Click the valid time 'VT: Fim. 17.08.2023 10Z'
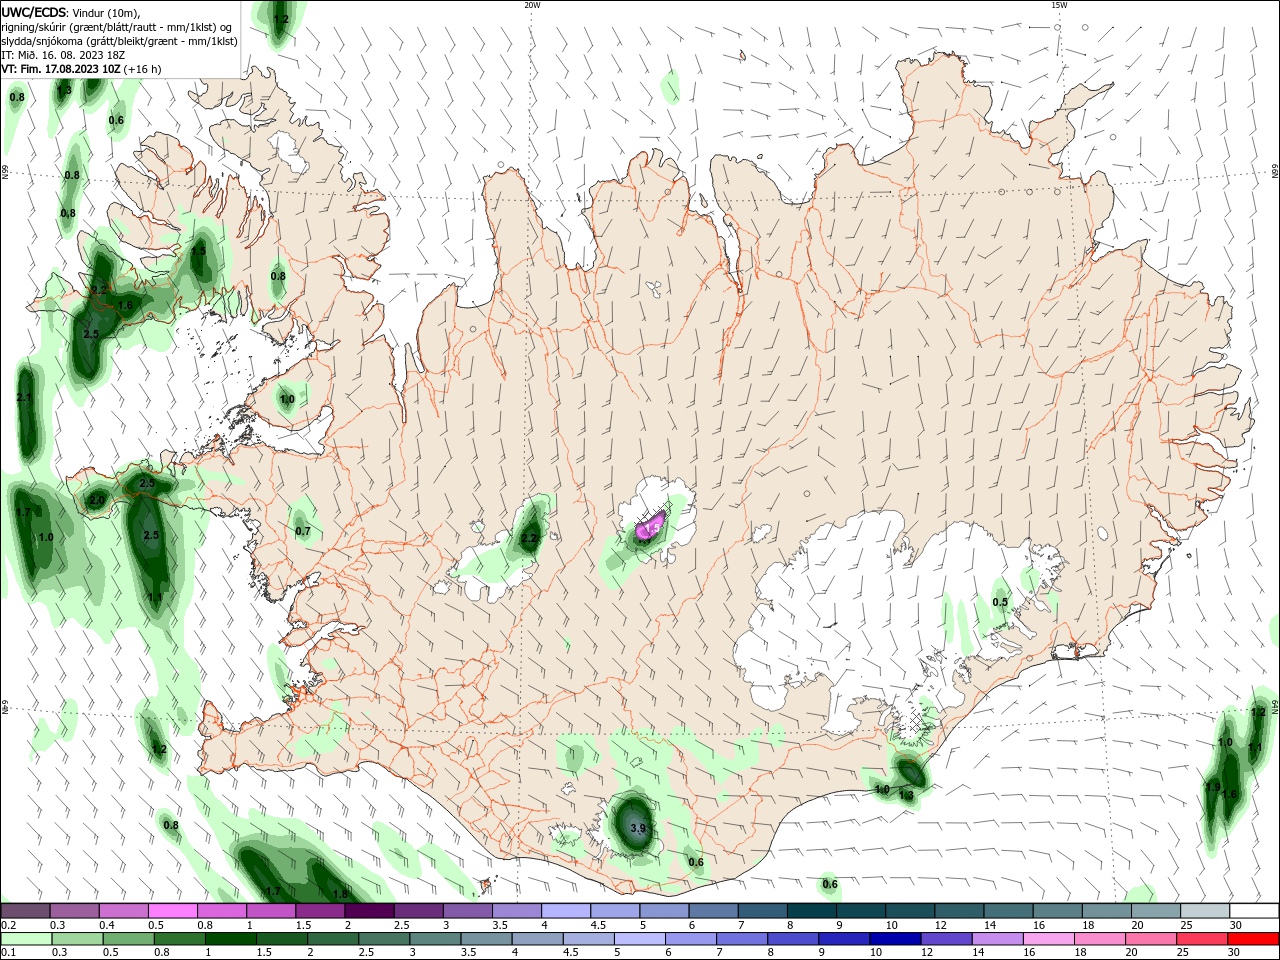 coord(61,69)
